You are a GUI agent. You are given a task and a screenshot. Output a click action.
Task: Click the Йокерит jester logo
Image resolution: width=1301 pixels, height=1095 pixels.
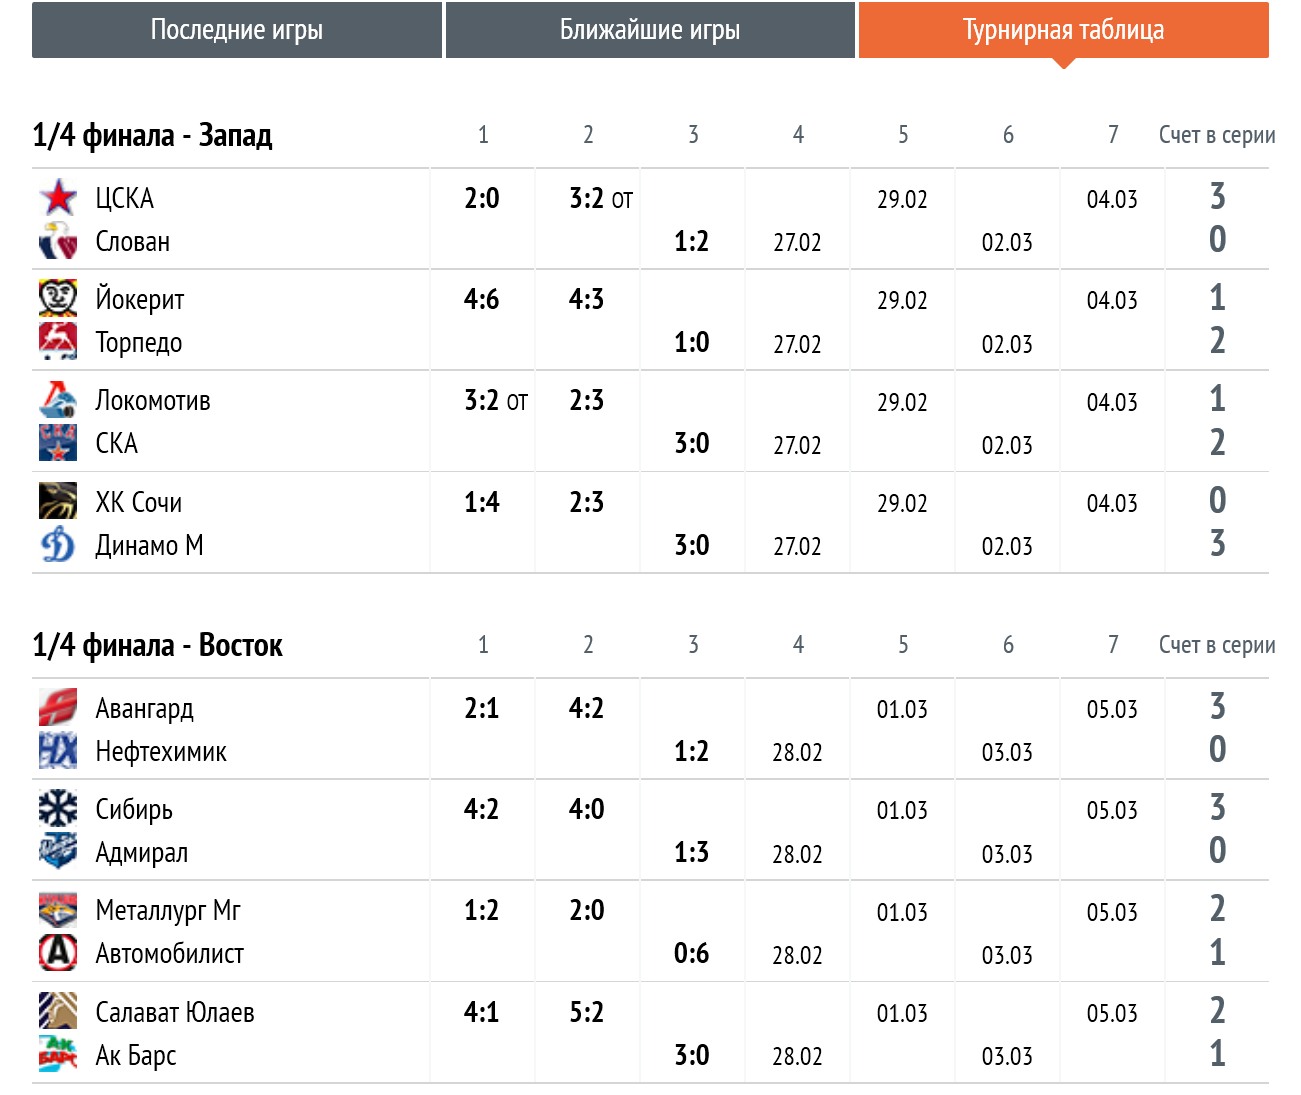58,299
